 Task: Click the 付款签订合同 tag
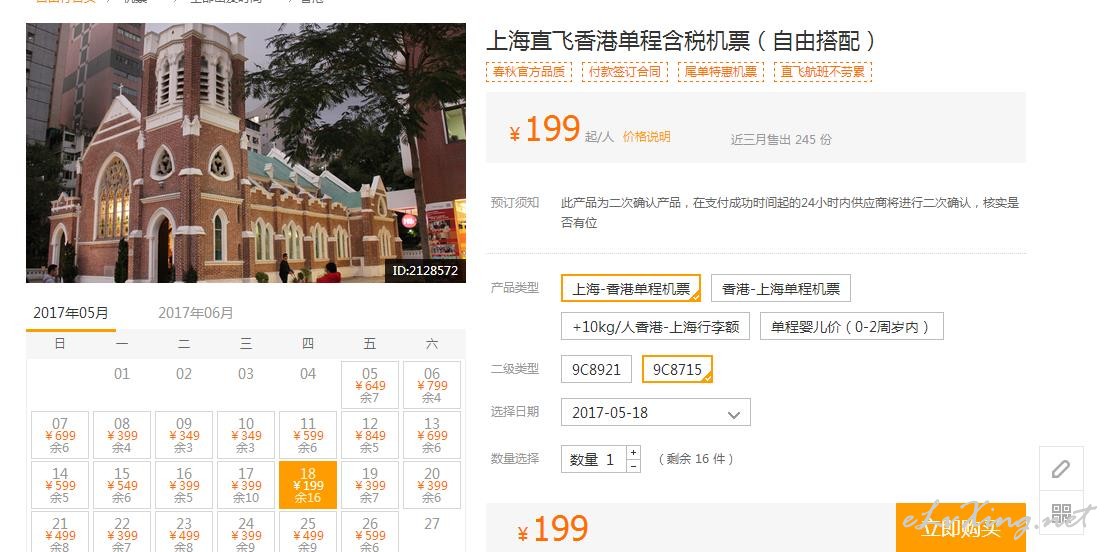pos(625,71)
